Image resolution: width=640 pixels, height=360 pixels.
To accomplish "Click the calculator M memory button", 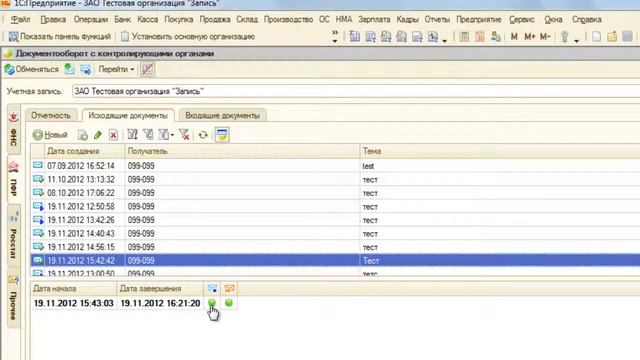I will [x=514, y=37].
